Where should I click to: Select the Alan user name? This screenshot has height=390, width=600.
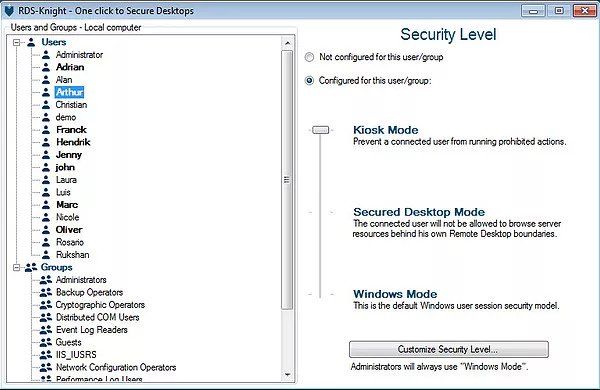[x=64, y=80]
